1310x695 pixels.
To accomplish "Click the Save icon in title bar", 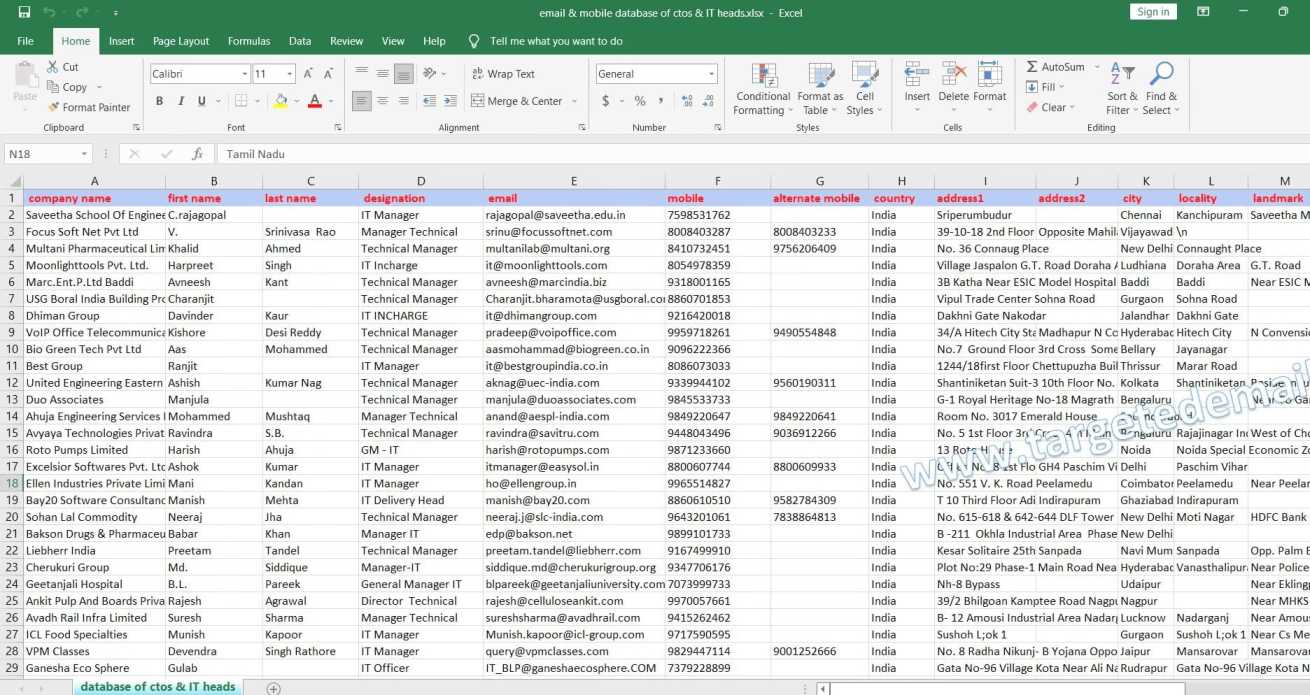I will pyautogui.click(x=24, y=12).
